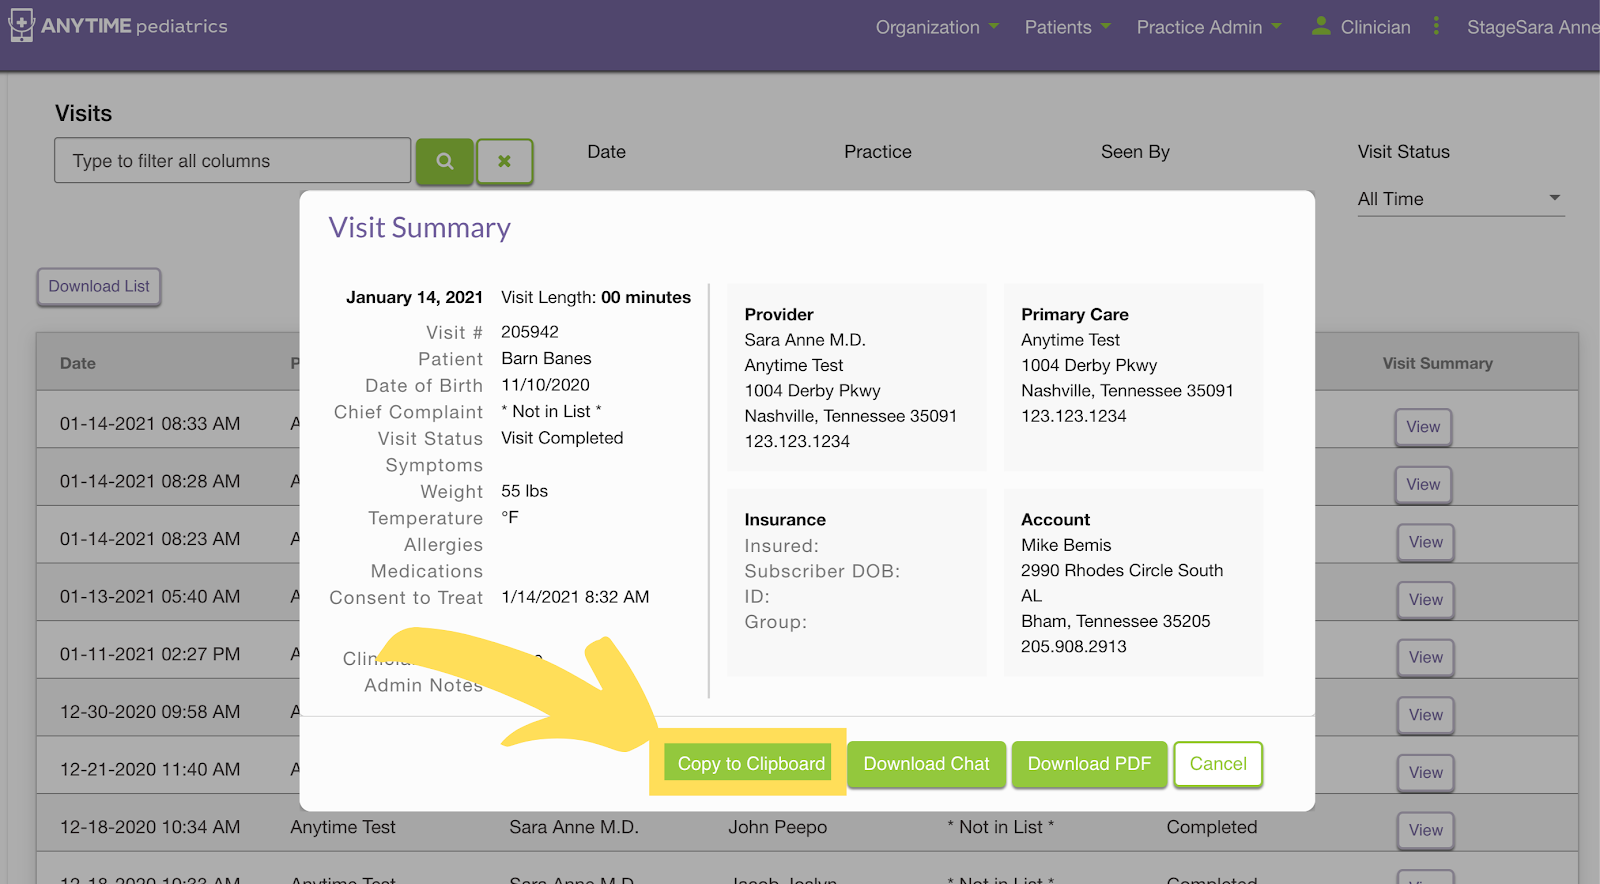Viewport: 1600px width, 884px height.
Task: View summary for 12-18-2020 10:34 AM visit
Action: coord(1426,830)
